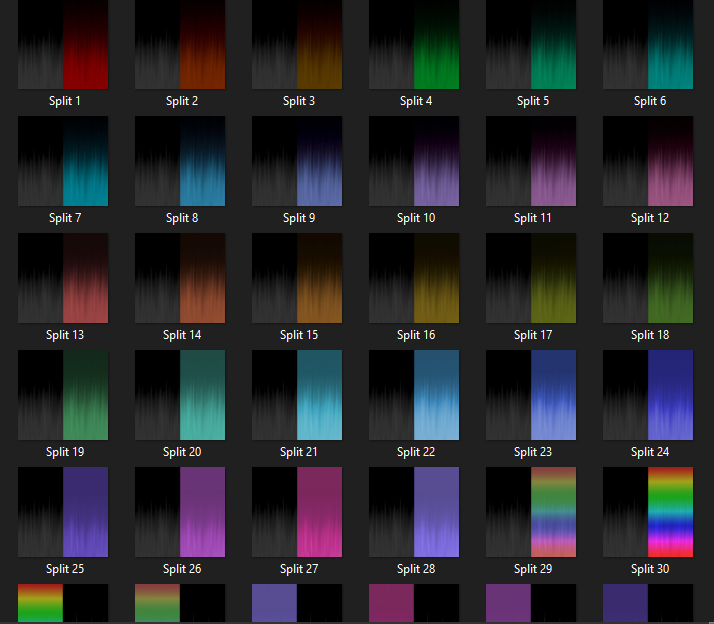This screenshot has width=714, height=624.
Task: Choose the Split 7 cyan thumbnail
Action: pos(63,161)
